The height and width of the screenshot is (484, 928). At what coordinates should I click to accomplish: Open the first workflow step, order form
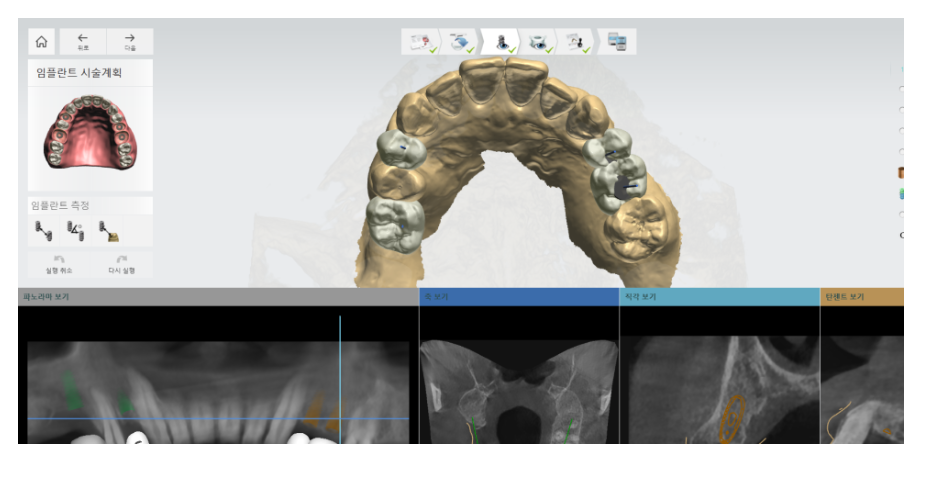pyautogui.click(x=422, y=42)
